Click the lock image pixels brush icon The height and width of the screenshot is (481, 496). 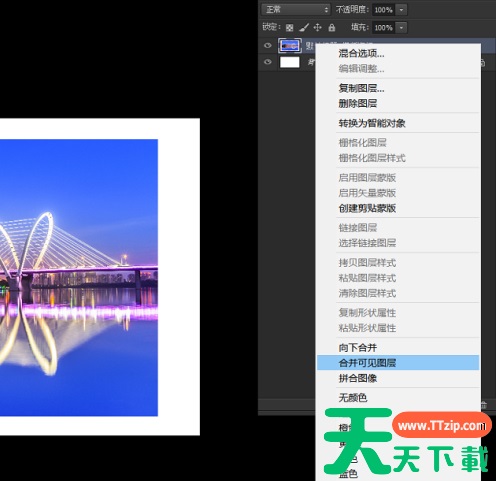304,27
